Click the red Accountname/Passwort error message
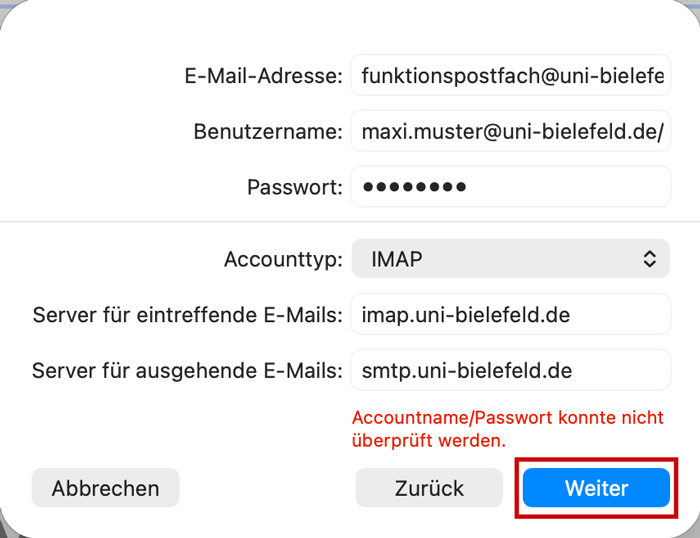This screenshot has width=700, height=538. (507, 428)
